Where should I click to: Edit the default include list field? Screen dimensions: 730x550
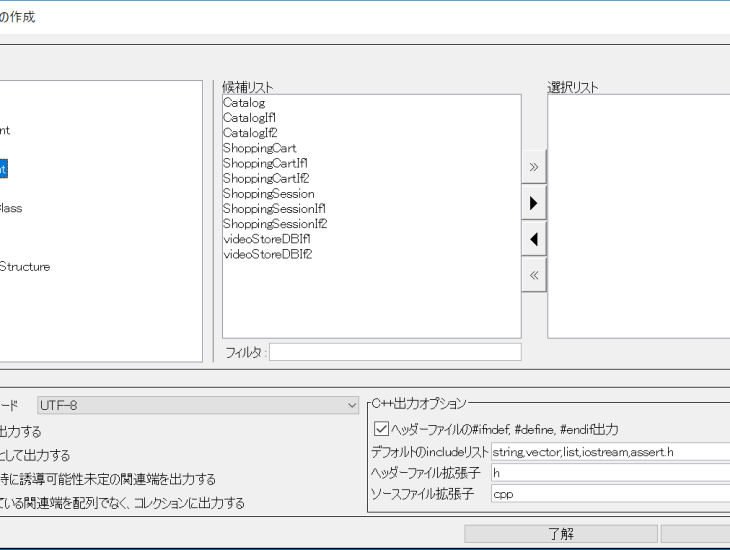[x=610, y=452]
